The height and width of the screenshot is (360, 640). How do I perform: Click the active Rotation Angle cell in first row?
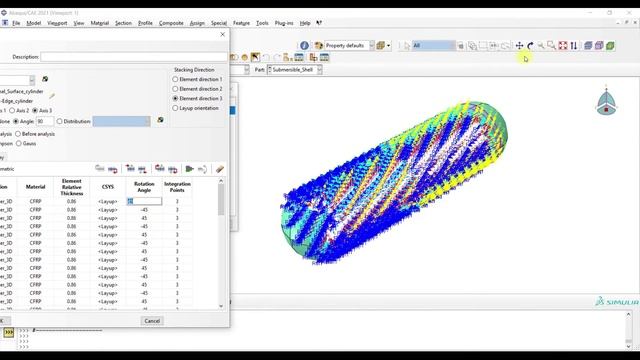pyautogui.click(x=144, y=201)
